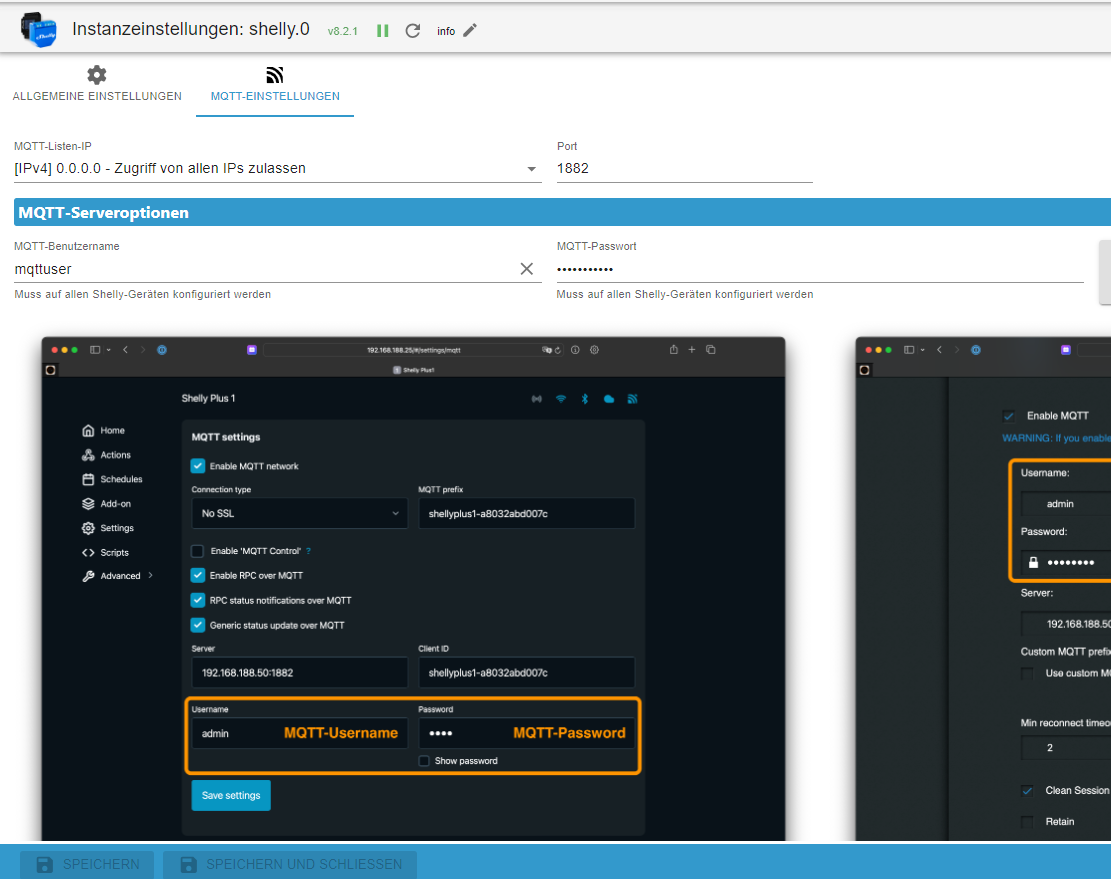This screenshot has height=879, width=1111.
Task: Click tab overview icon in left screenshot
Action: click(711, 349)
